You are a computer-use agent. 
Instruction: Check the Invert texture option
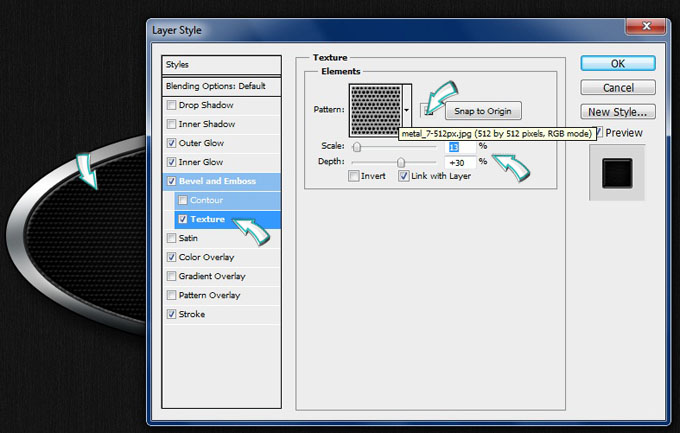(354, 176)
